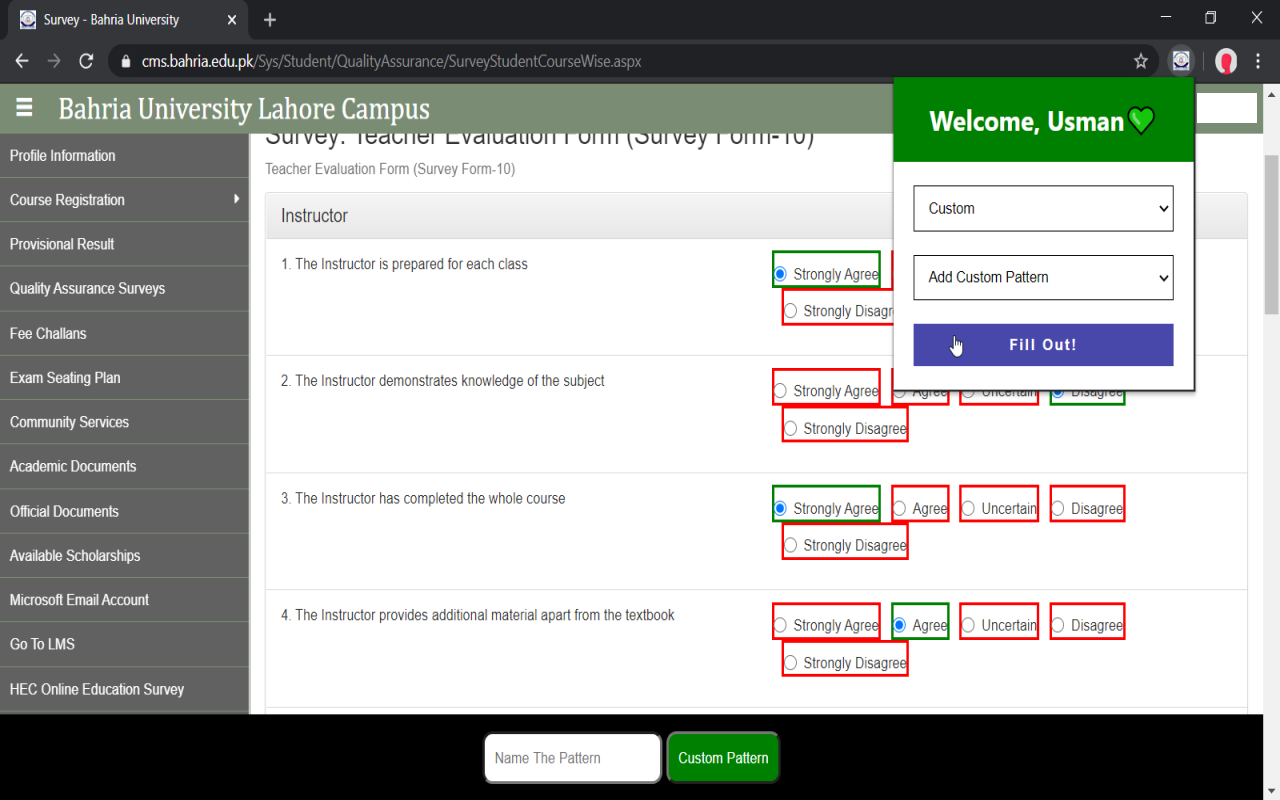The image size is (1280, 800).
Task: Open Academic Documents in sidebar
Action: (124, 466)
